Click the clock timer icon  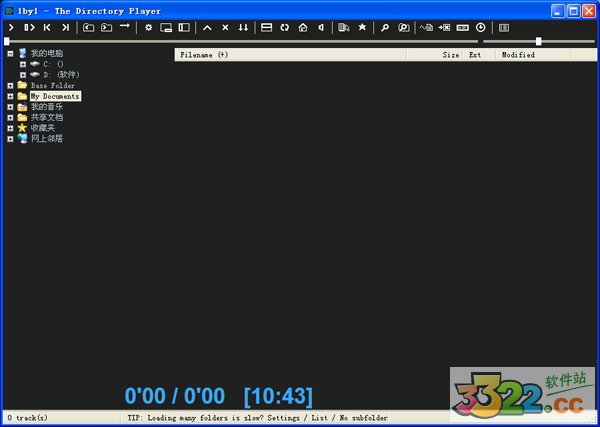pos(481,28)
